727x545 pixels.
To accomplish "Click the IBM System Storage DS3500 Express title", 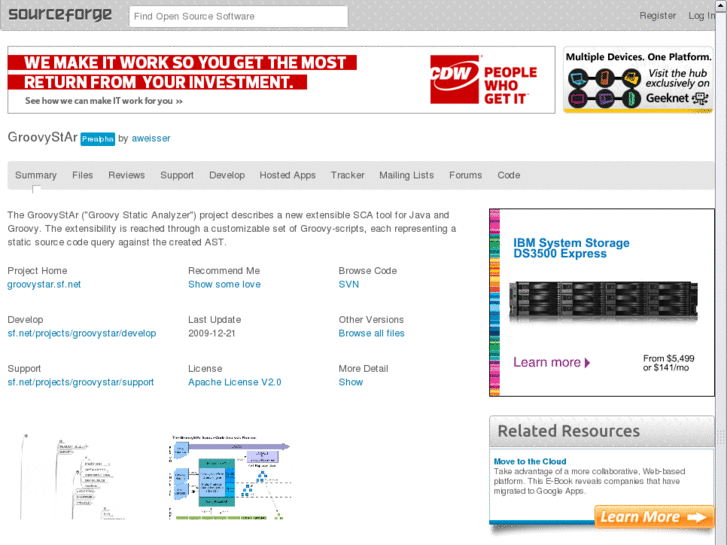I will point(571,248).
